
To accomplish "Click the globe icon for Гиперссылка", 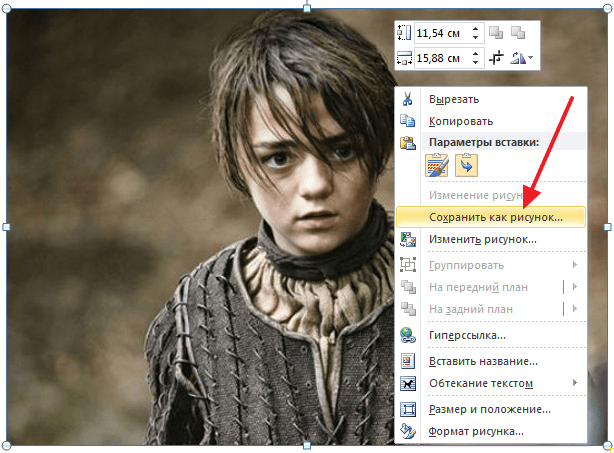I will click(408, 336).
